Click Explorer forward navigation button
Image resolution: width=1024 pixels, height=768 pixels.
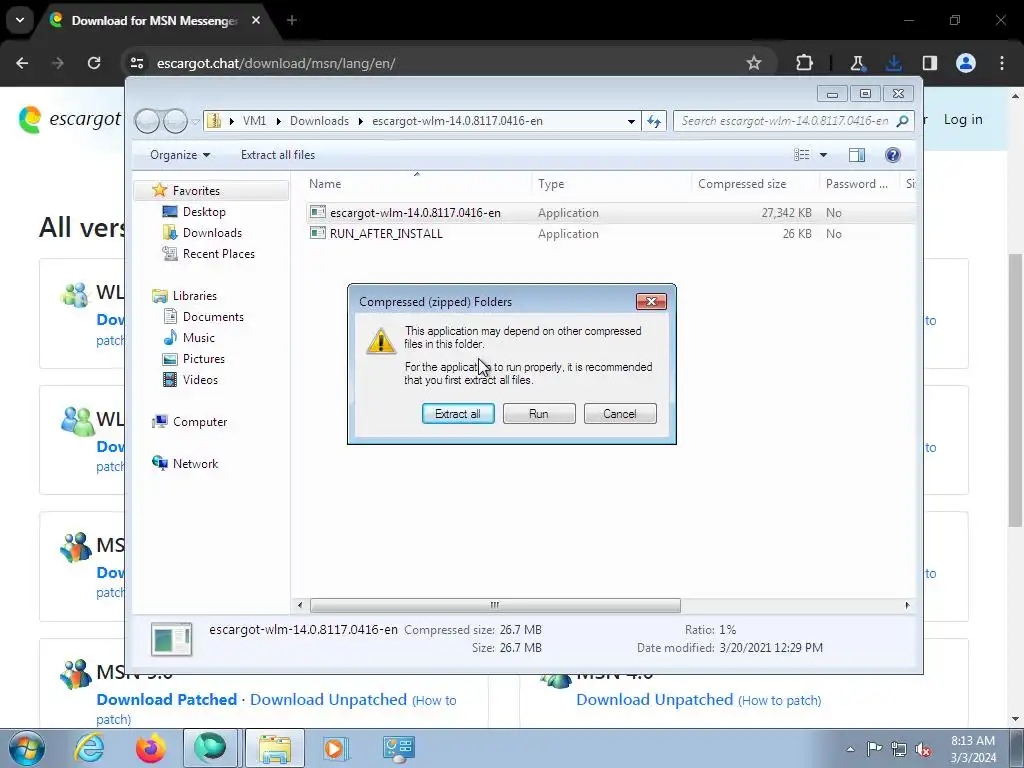coord(175,121)
